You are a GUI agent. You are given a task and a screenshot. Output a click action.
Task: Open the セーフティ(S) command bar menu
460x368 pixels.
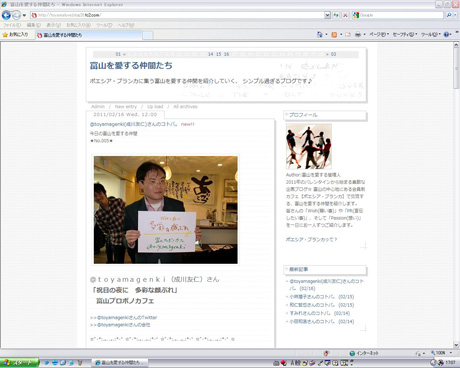pos(405,34)
